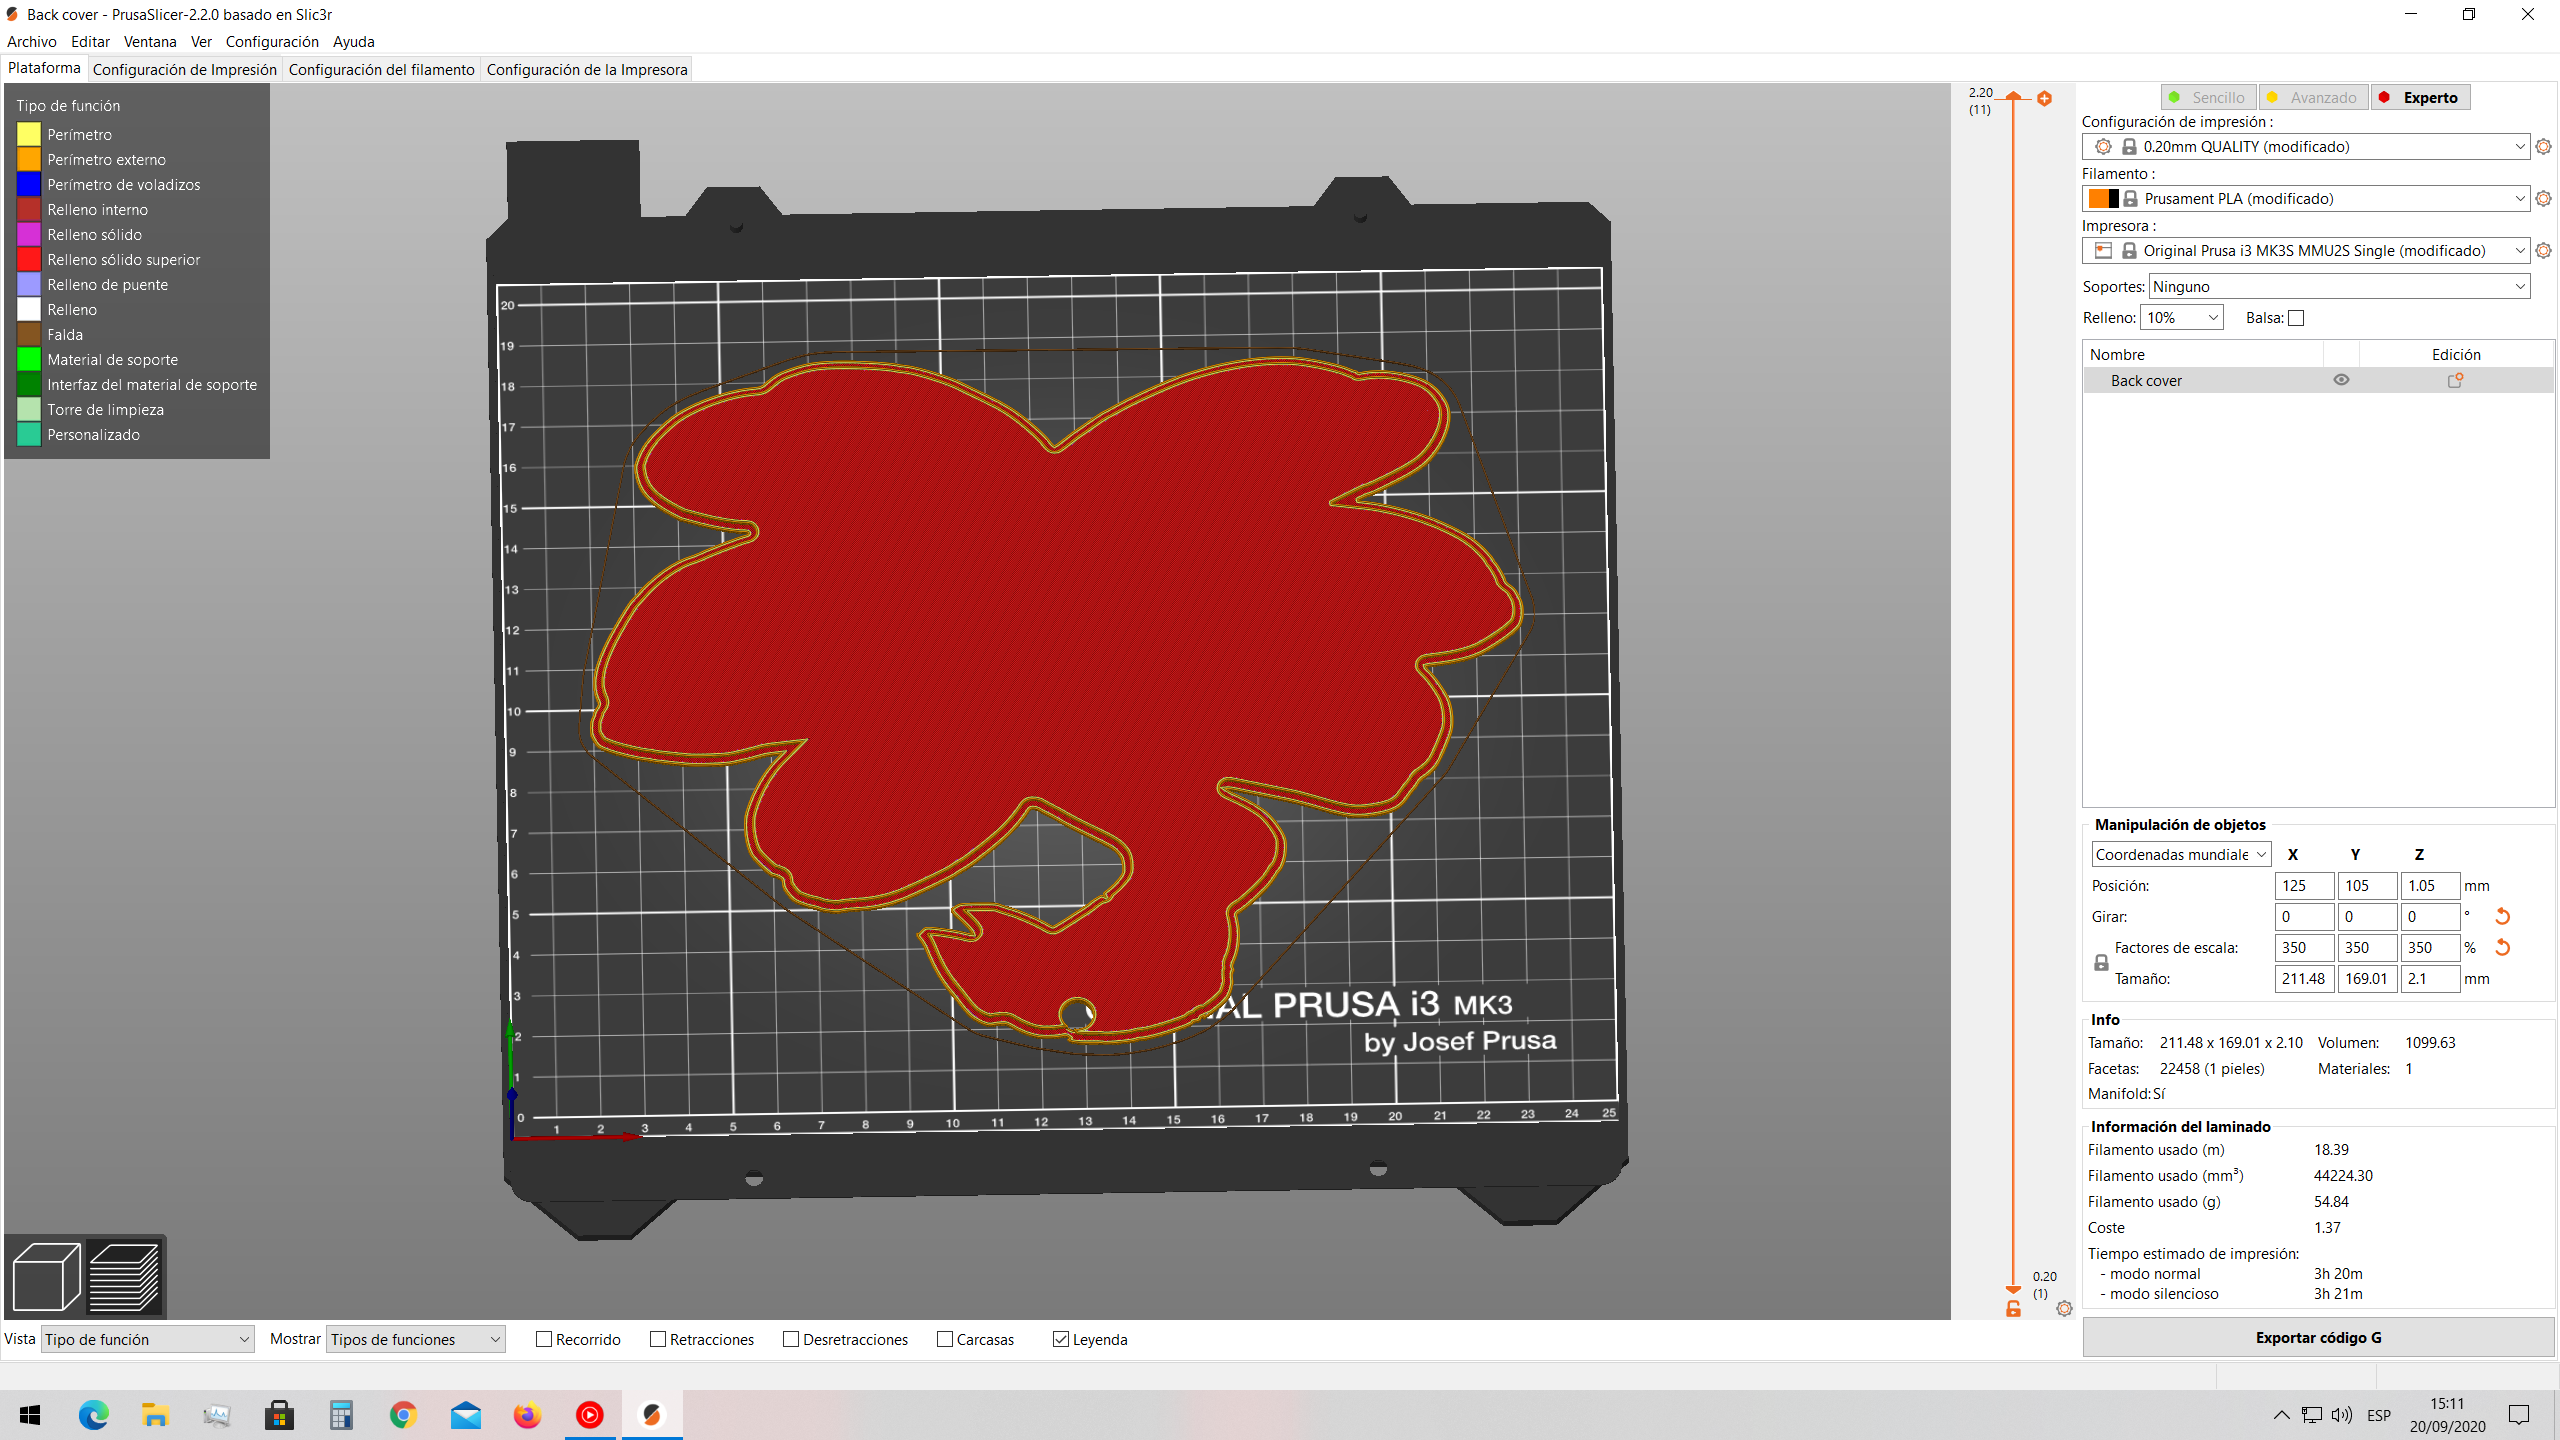The image size is (2560, 1440).
Task: Open the Soportes dropdown
Action: (x=2339, y=287)
